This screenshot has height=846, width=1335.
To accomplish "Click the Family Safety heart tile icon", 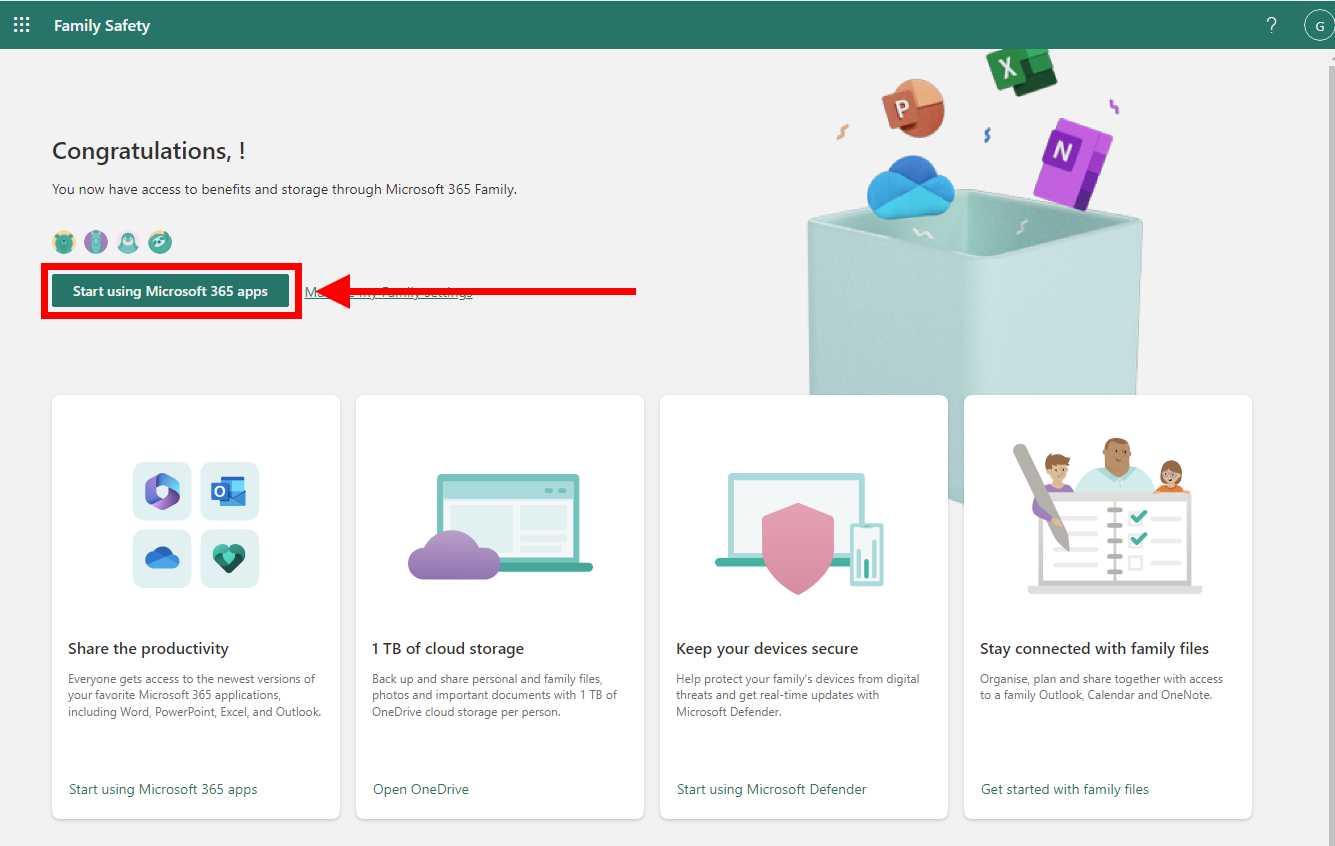I will click(229, 558).
